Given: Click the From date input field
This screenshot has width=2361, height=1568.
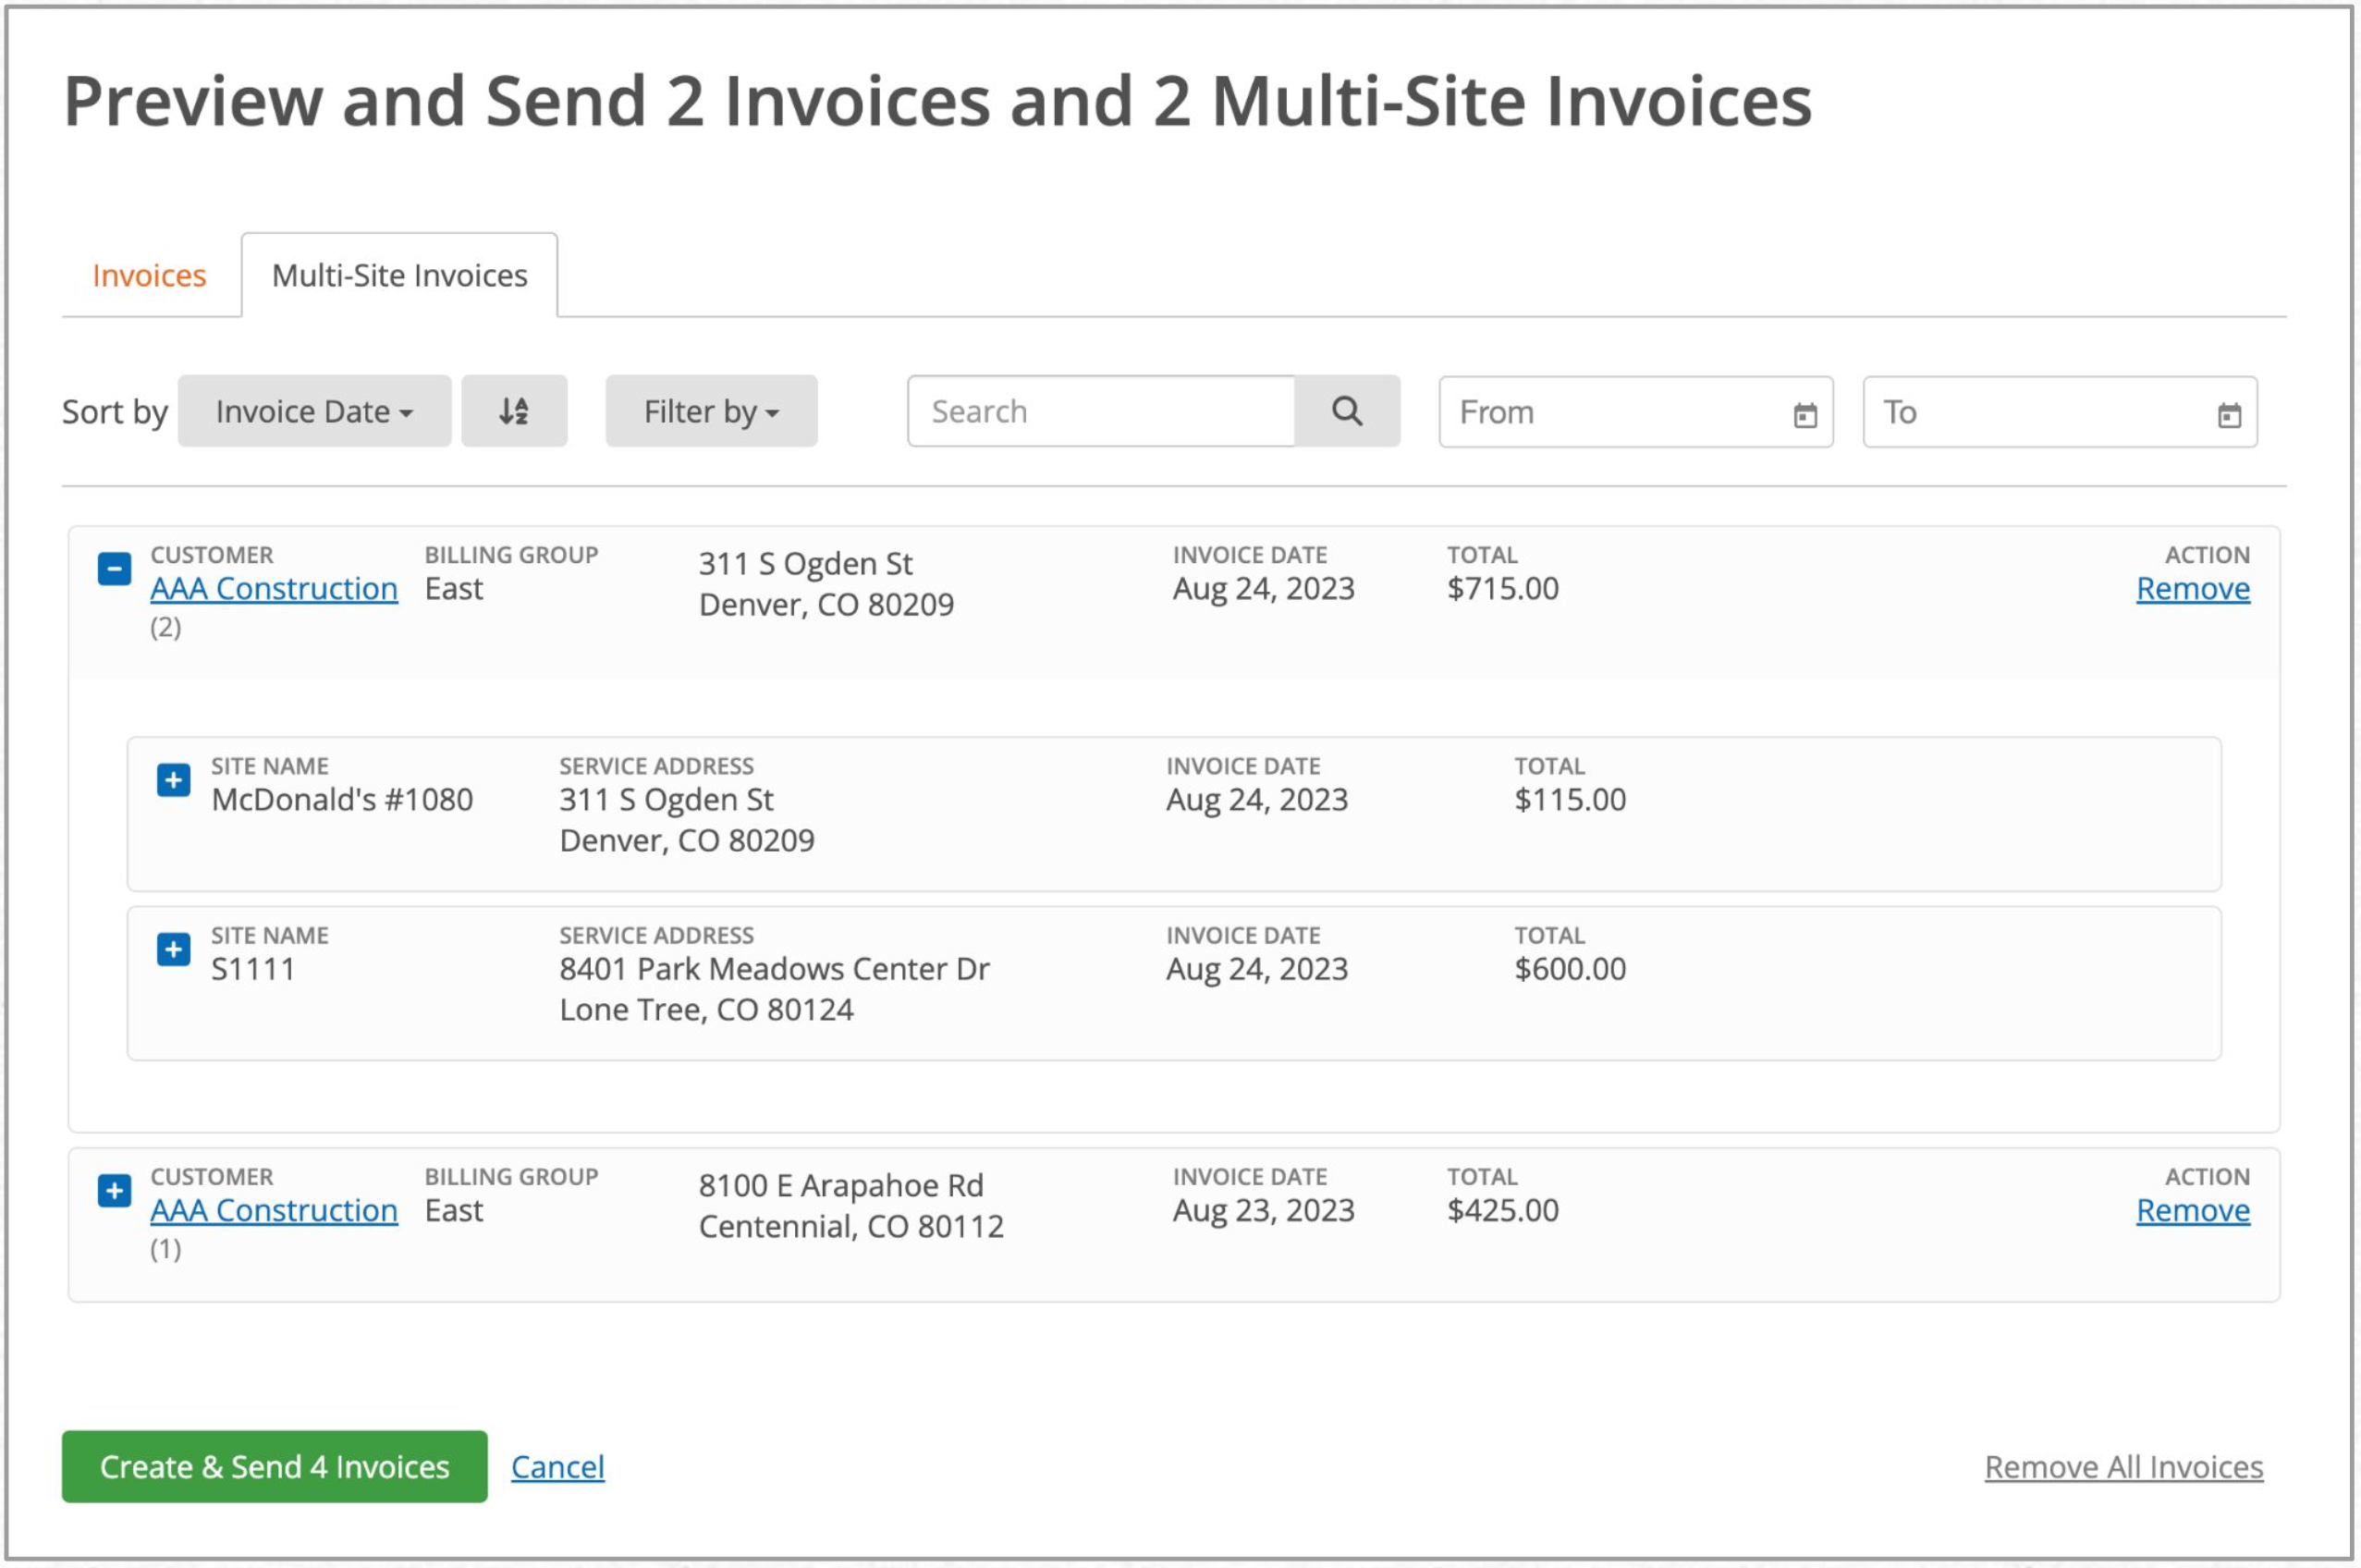Looking at the screenshot, I should [1600, 412].
